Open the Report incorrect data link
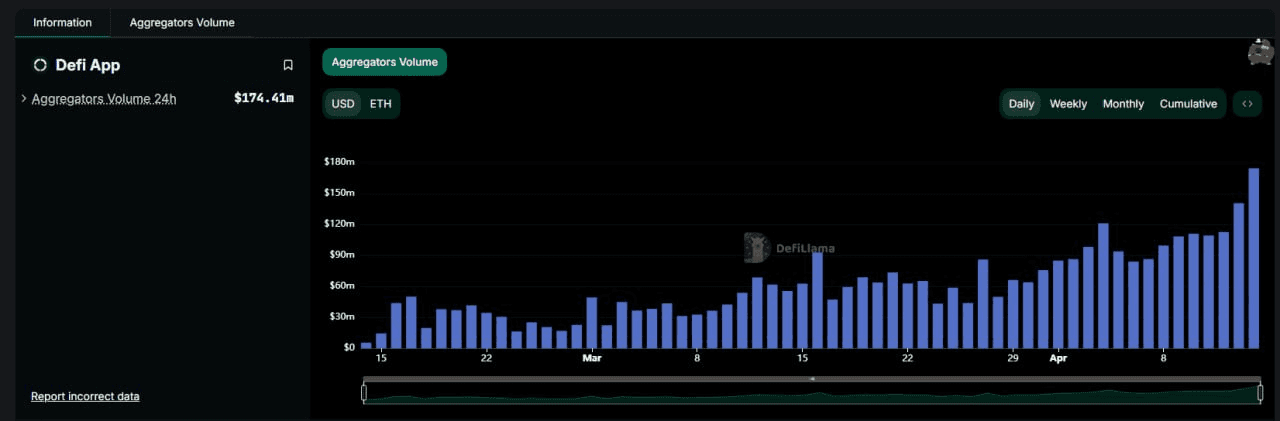Screen dimensions: 1280x421 (x=85, y=396)
